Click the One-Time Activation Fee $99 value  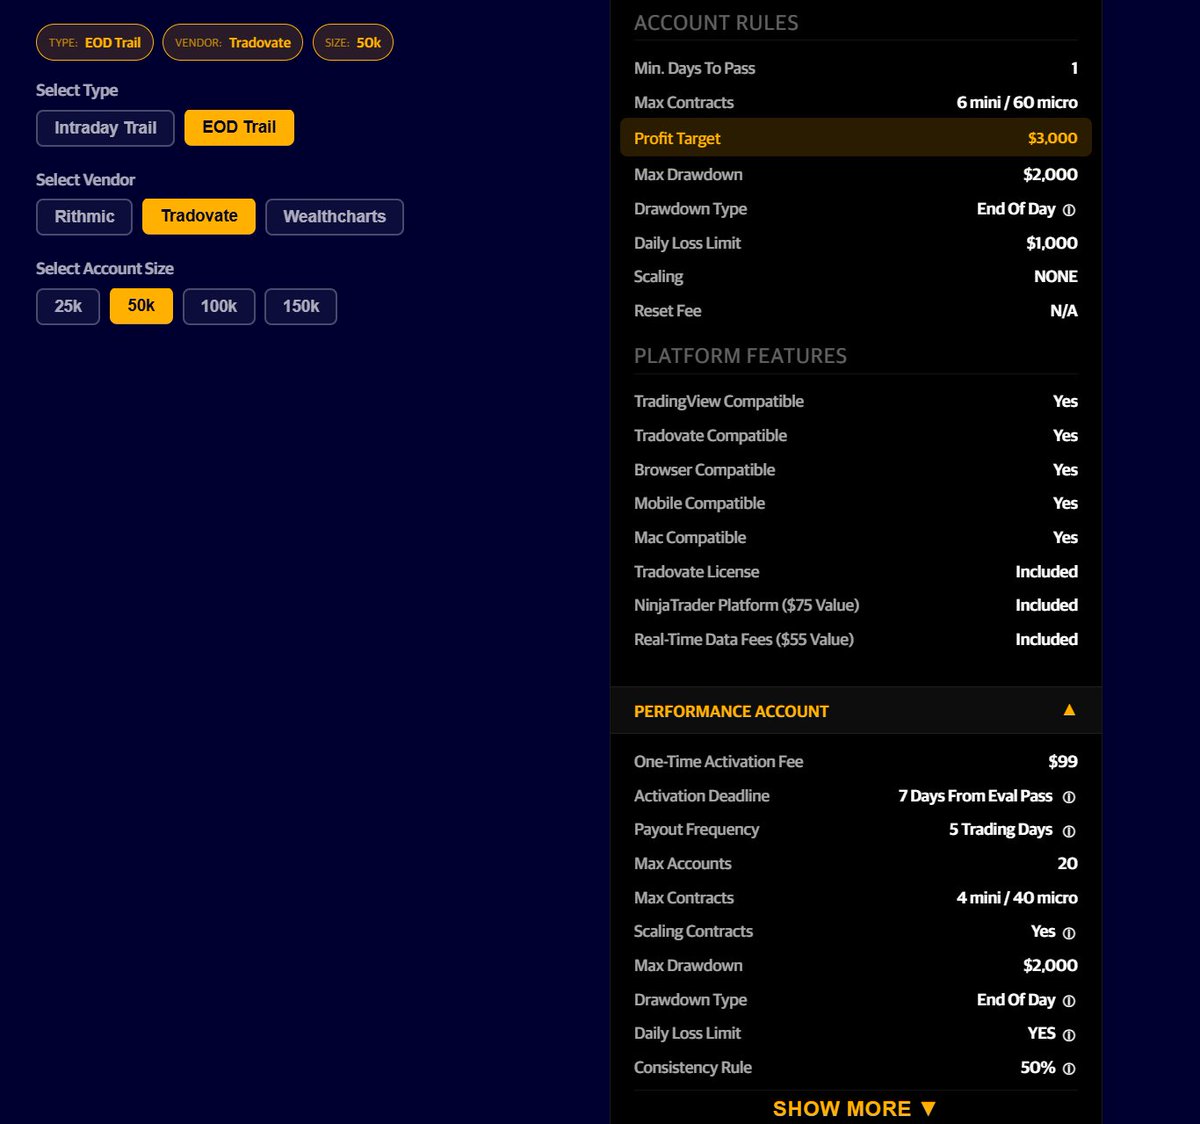point(1063,762)
